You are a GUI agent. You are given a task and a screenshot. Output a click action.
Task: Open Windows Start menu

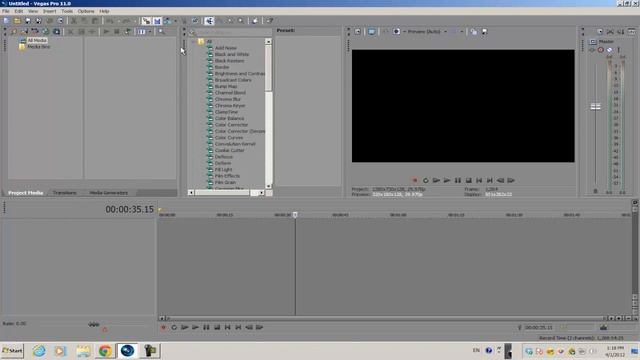click(x=12, y=351)
